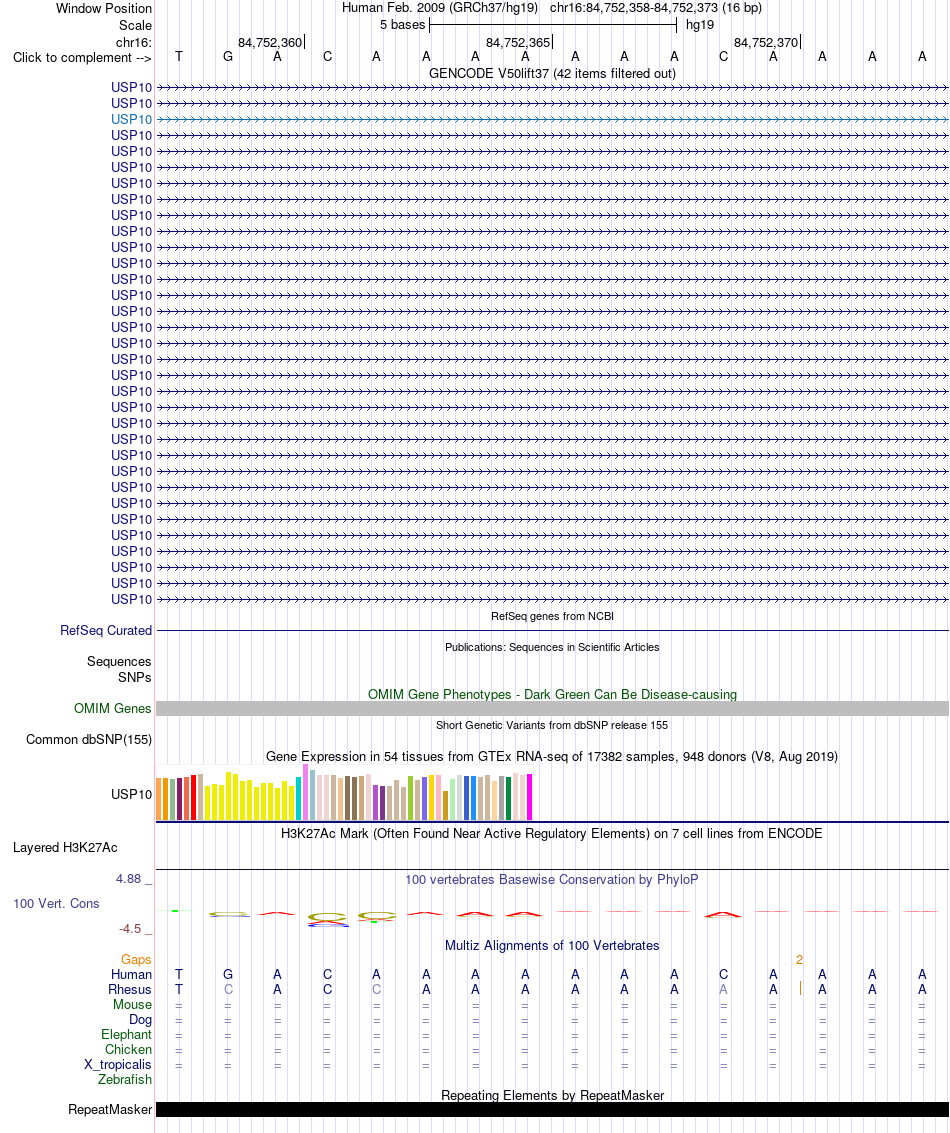Click the Scale label on the left
This screenshot has height=1133, width=950.
click(x=135, y=25)
